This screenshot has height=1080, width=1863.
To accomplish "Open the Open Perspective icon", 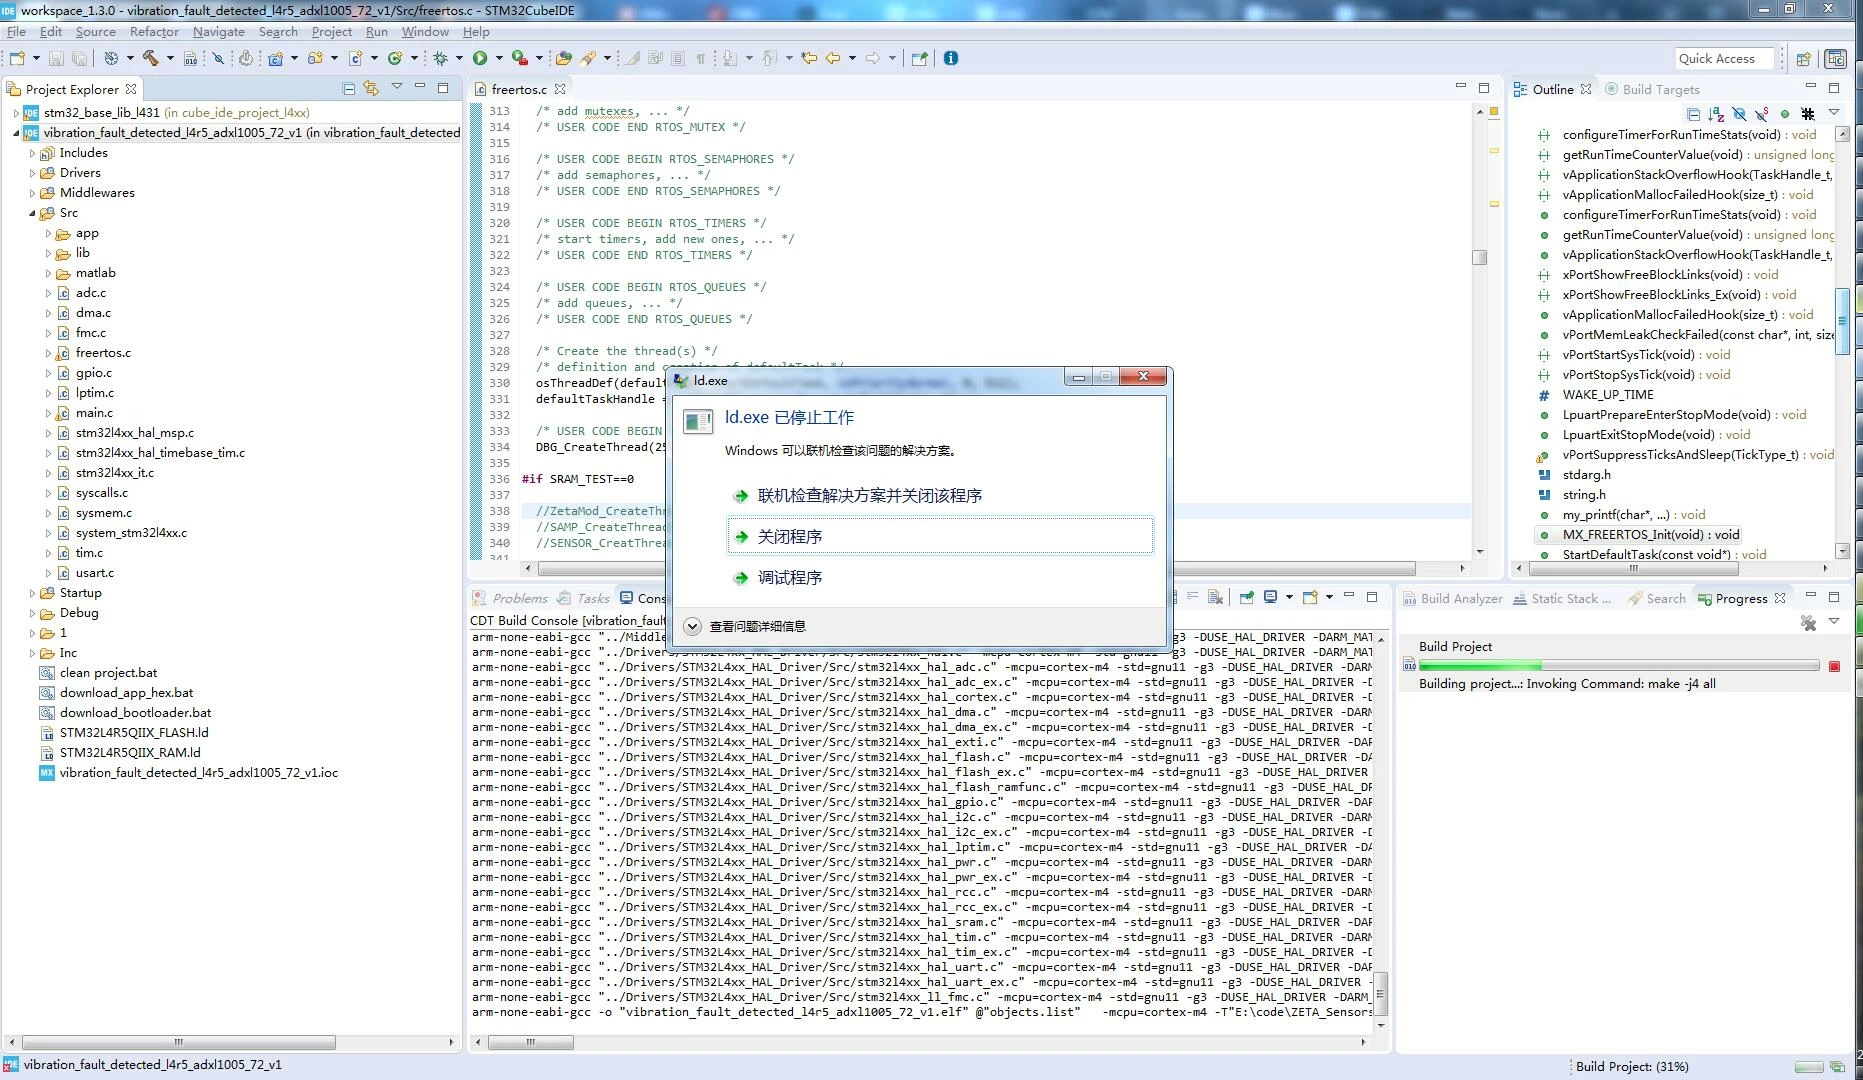I will (x=1804, y=59).
